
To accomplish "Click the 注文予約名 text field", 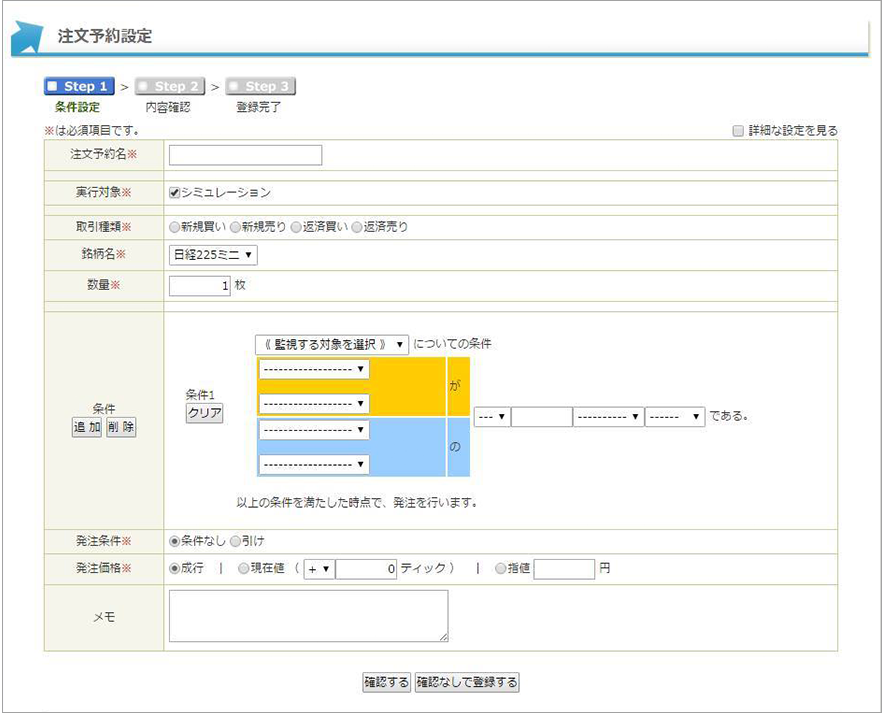I will (x=245, y=155).
